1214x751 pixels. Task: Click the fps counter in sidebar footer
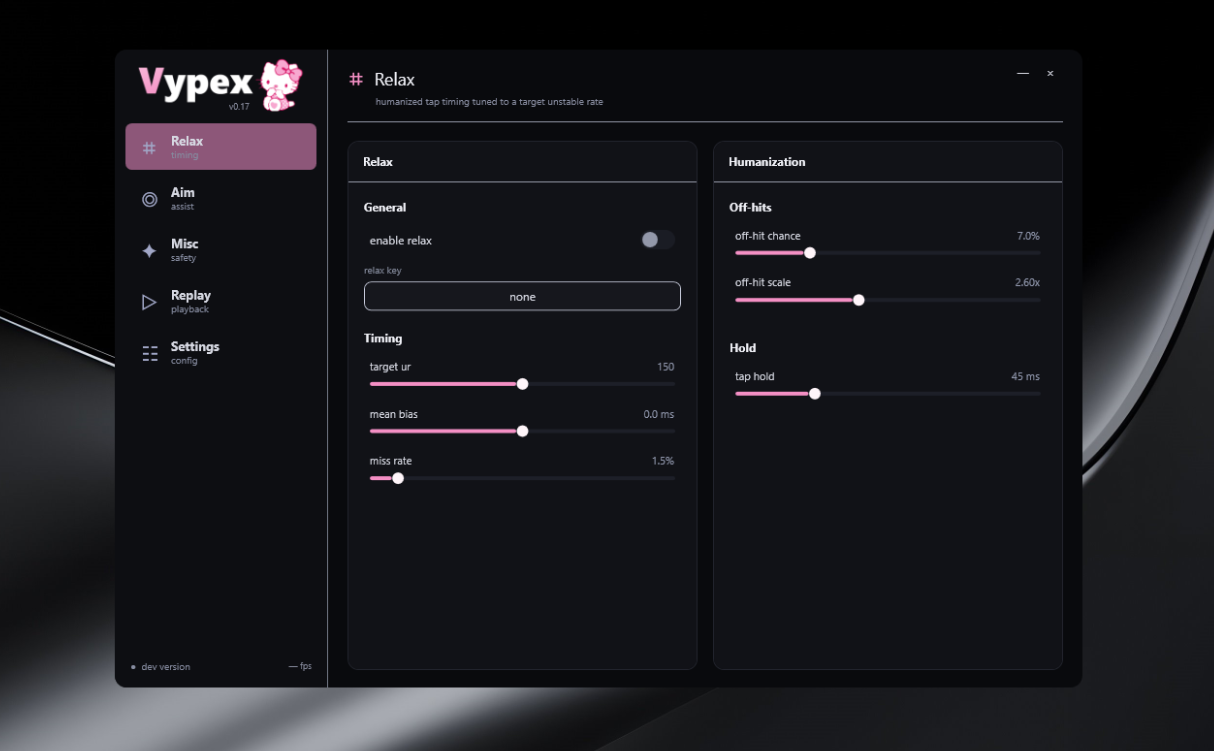coord(300,666)
